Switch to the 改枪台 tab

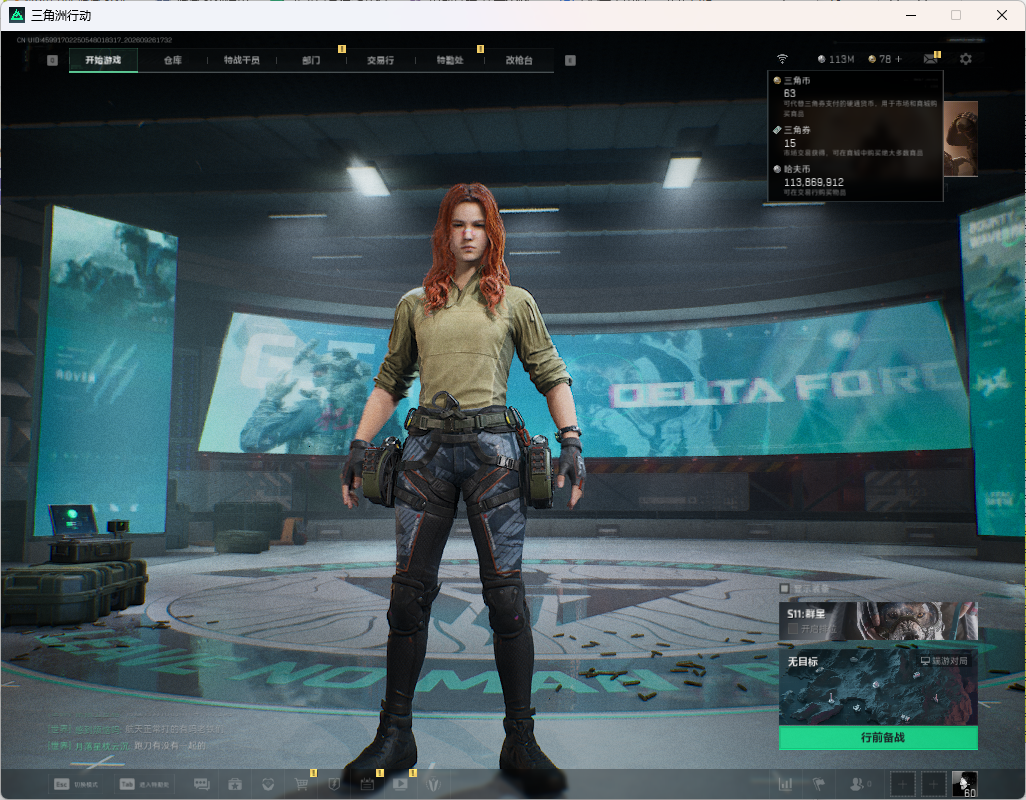519,60
